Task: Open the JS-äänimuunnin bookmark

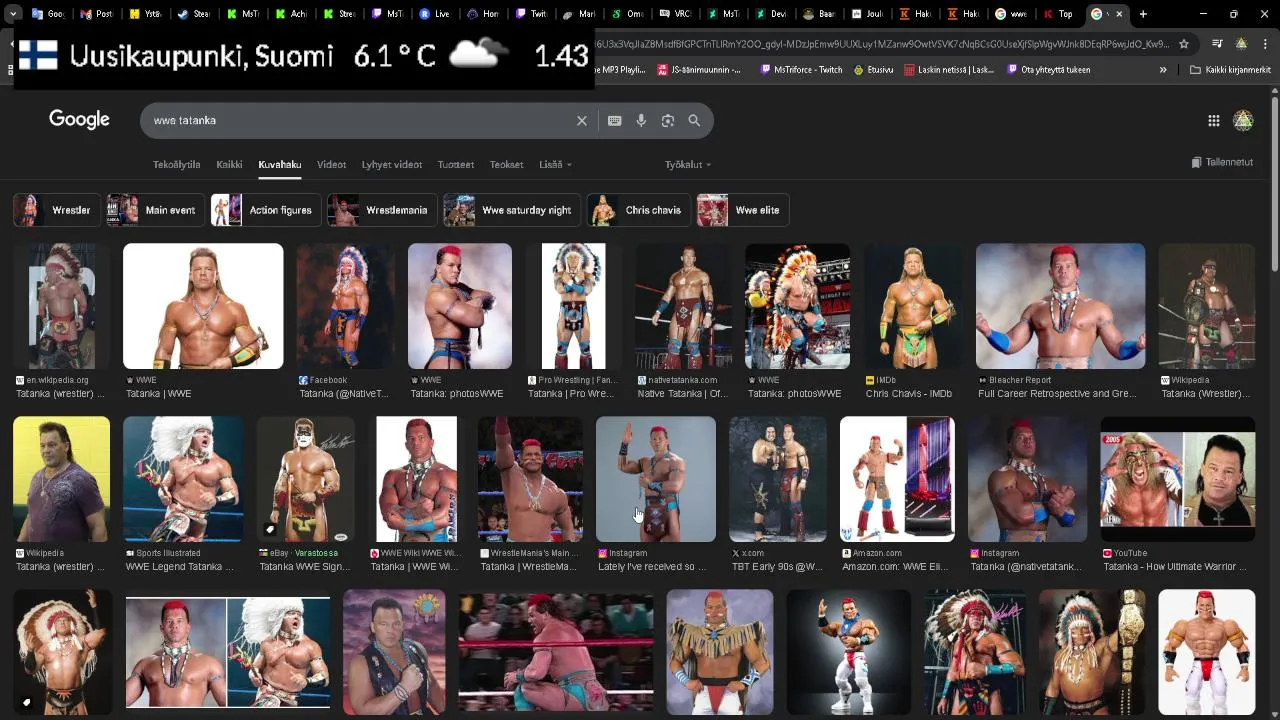Action: tap(699, 70)
